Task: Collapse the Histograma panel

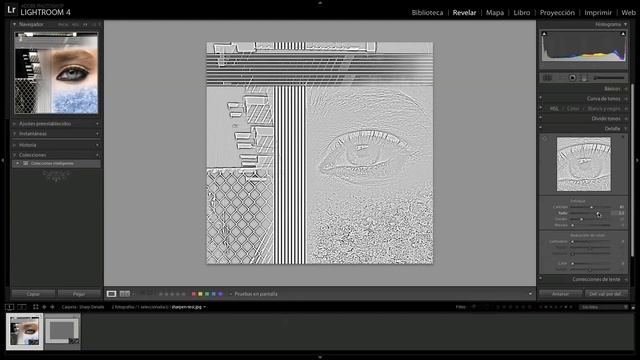Action: tap(625, 24)
